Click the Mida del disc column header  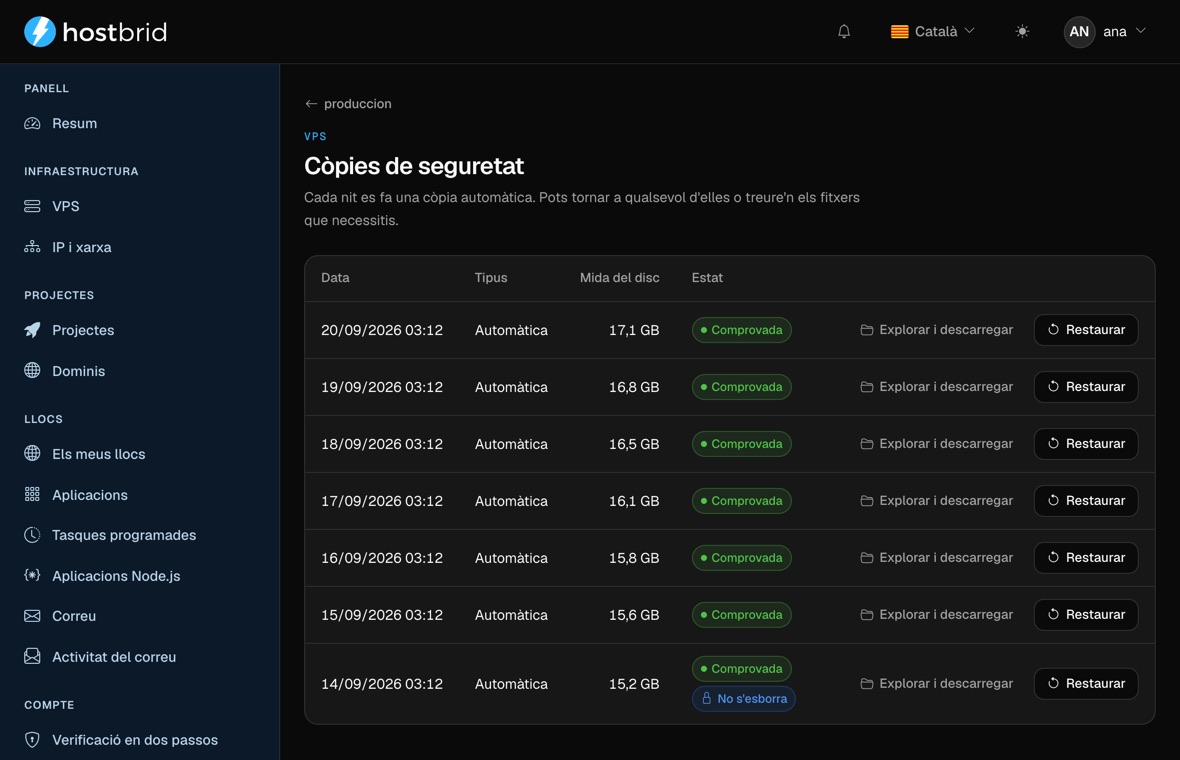point(619,278)
